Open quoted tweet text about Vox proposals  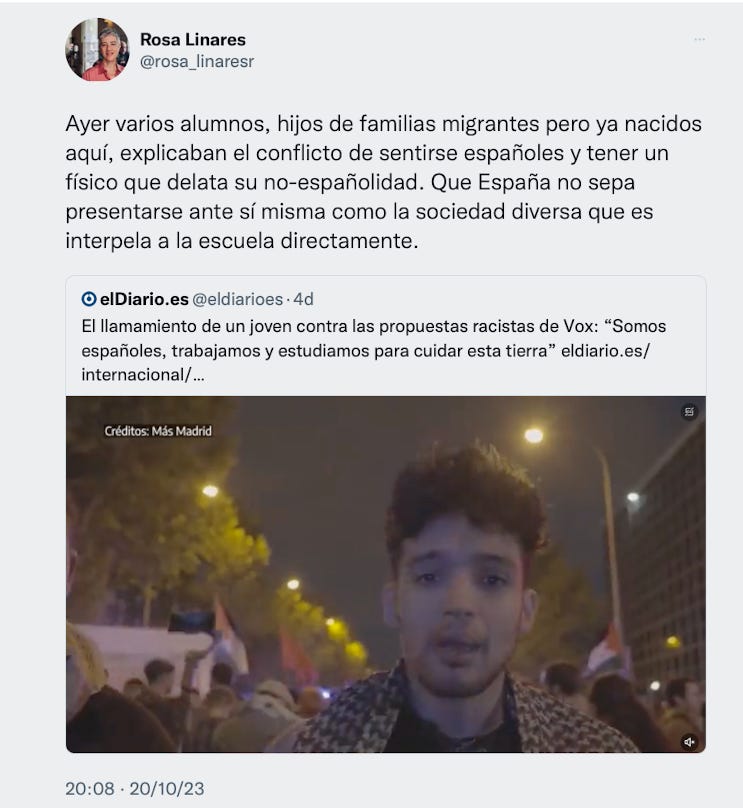374,350
